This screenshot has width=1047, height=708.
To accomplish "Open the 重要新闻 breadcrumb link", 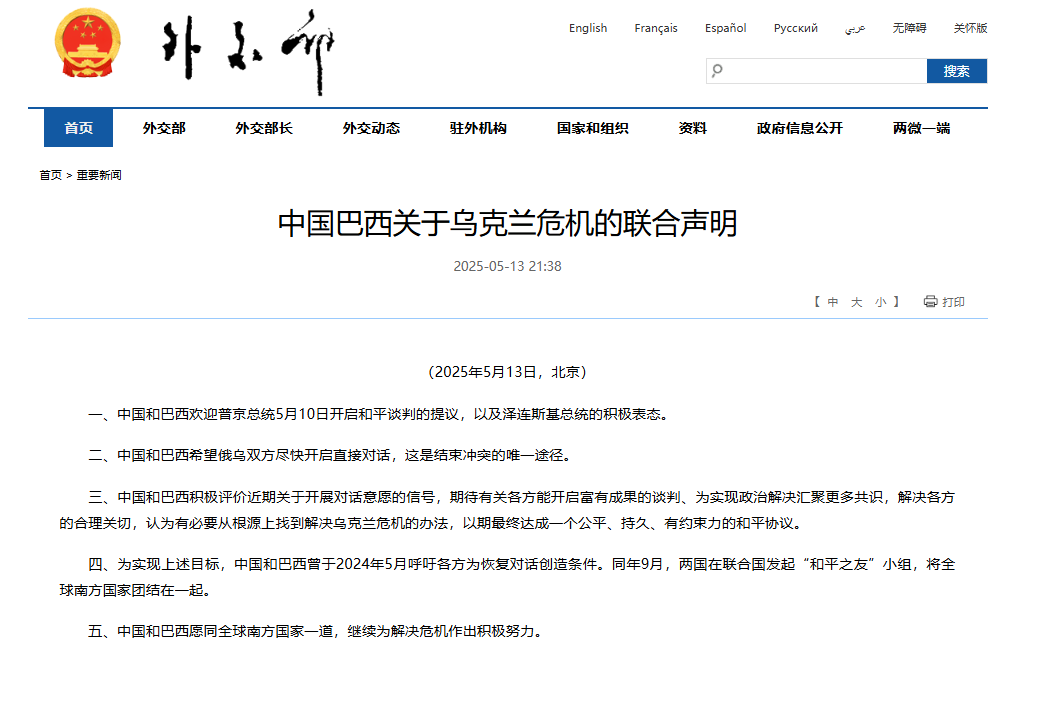I will [99, 175].
